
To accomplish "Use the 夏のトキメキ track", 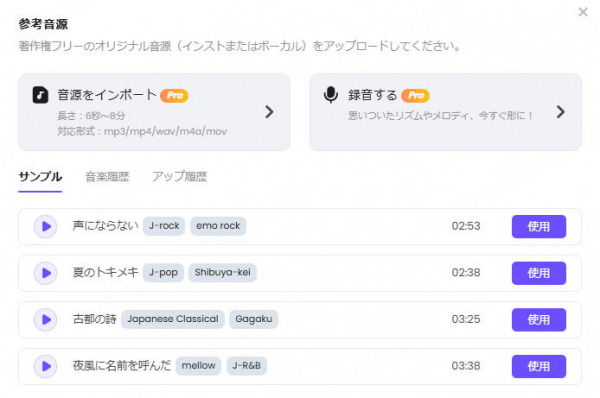I will click(539, 273).
